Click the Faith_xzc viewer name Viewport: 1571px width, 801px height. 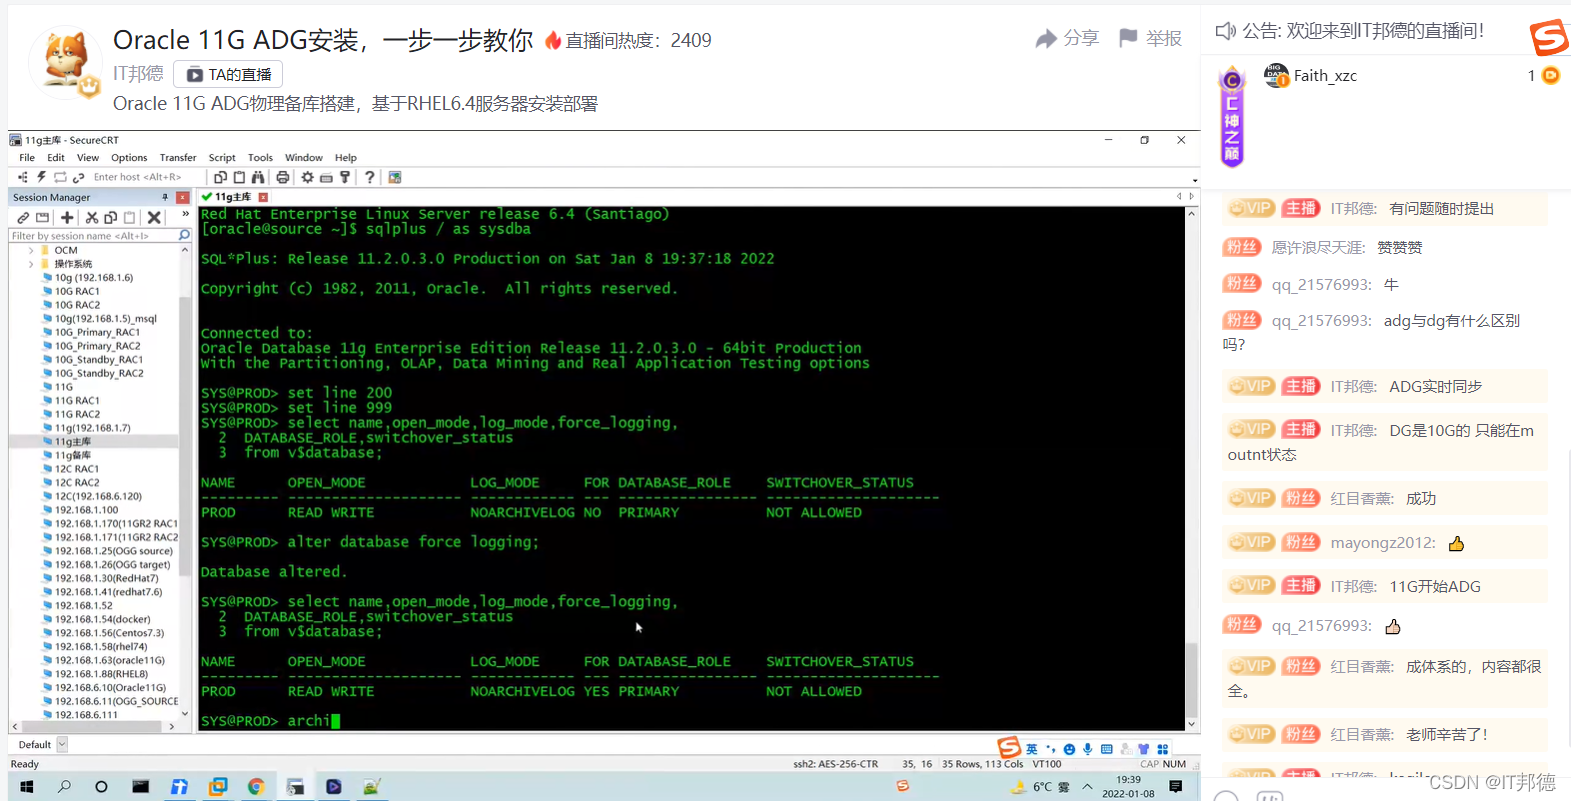click(x=1325, y=76)
